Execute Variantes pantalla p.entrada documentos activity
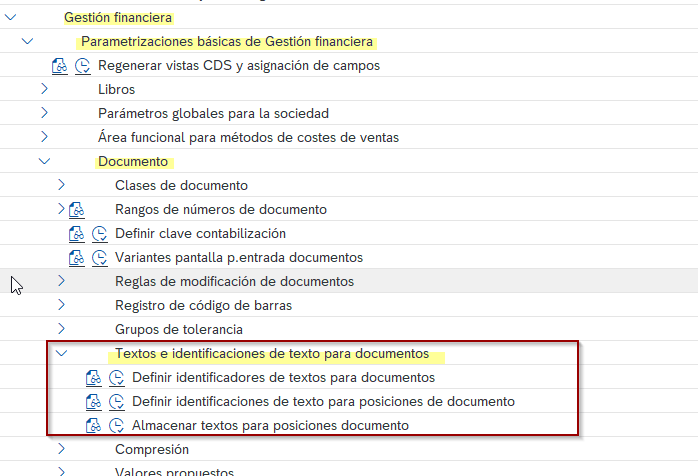 click(99, 258)
